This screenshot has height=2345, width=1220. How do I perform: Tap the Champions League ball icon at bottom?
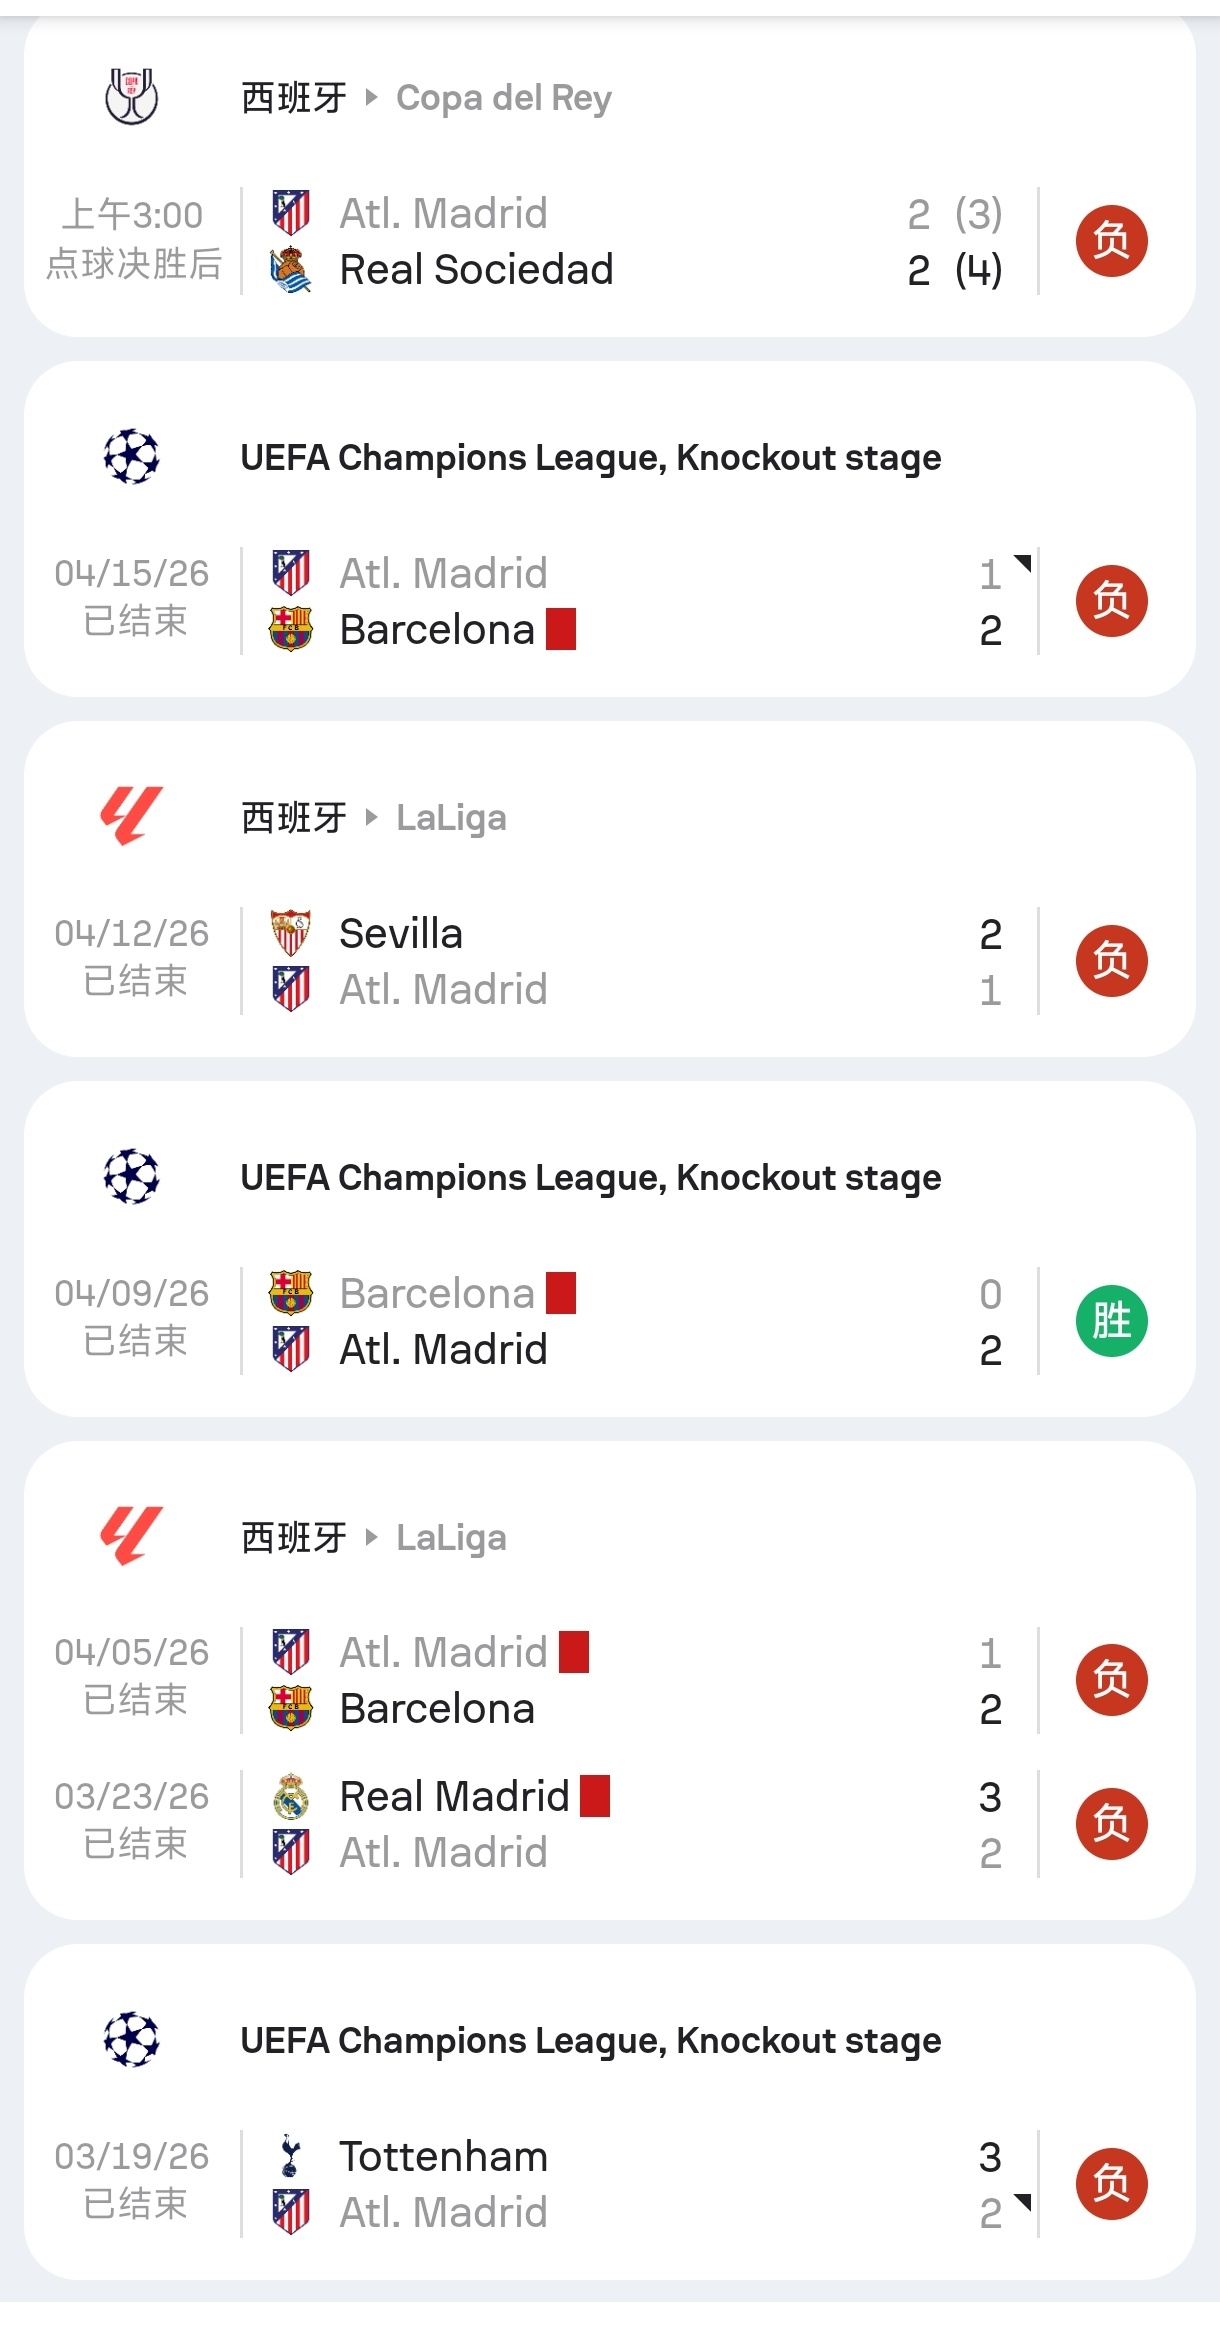pos(132,2039)
